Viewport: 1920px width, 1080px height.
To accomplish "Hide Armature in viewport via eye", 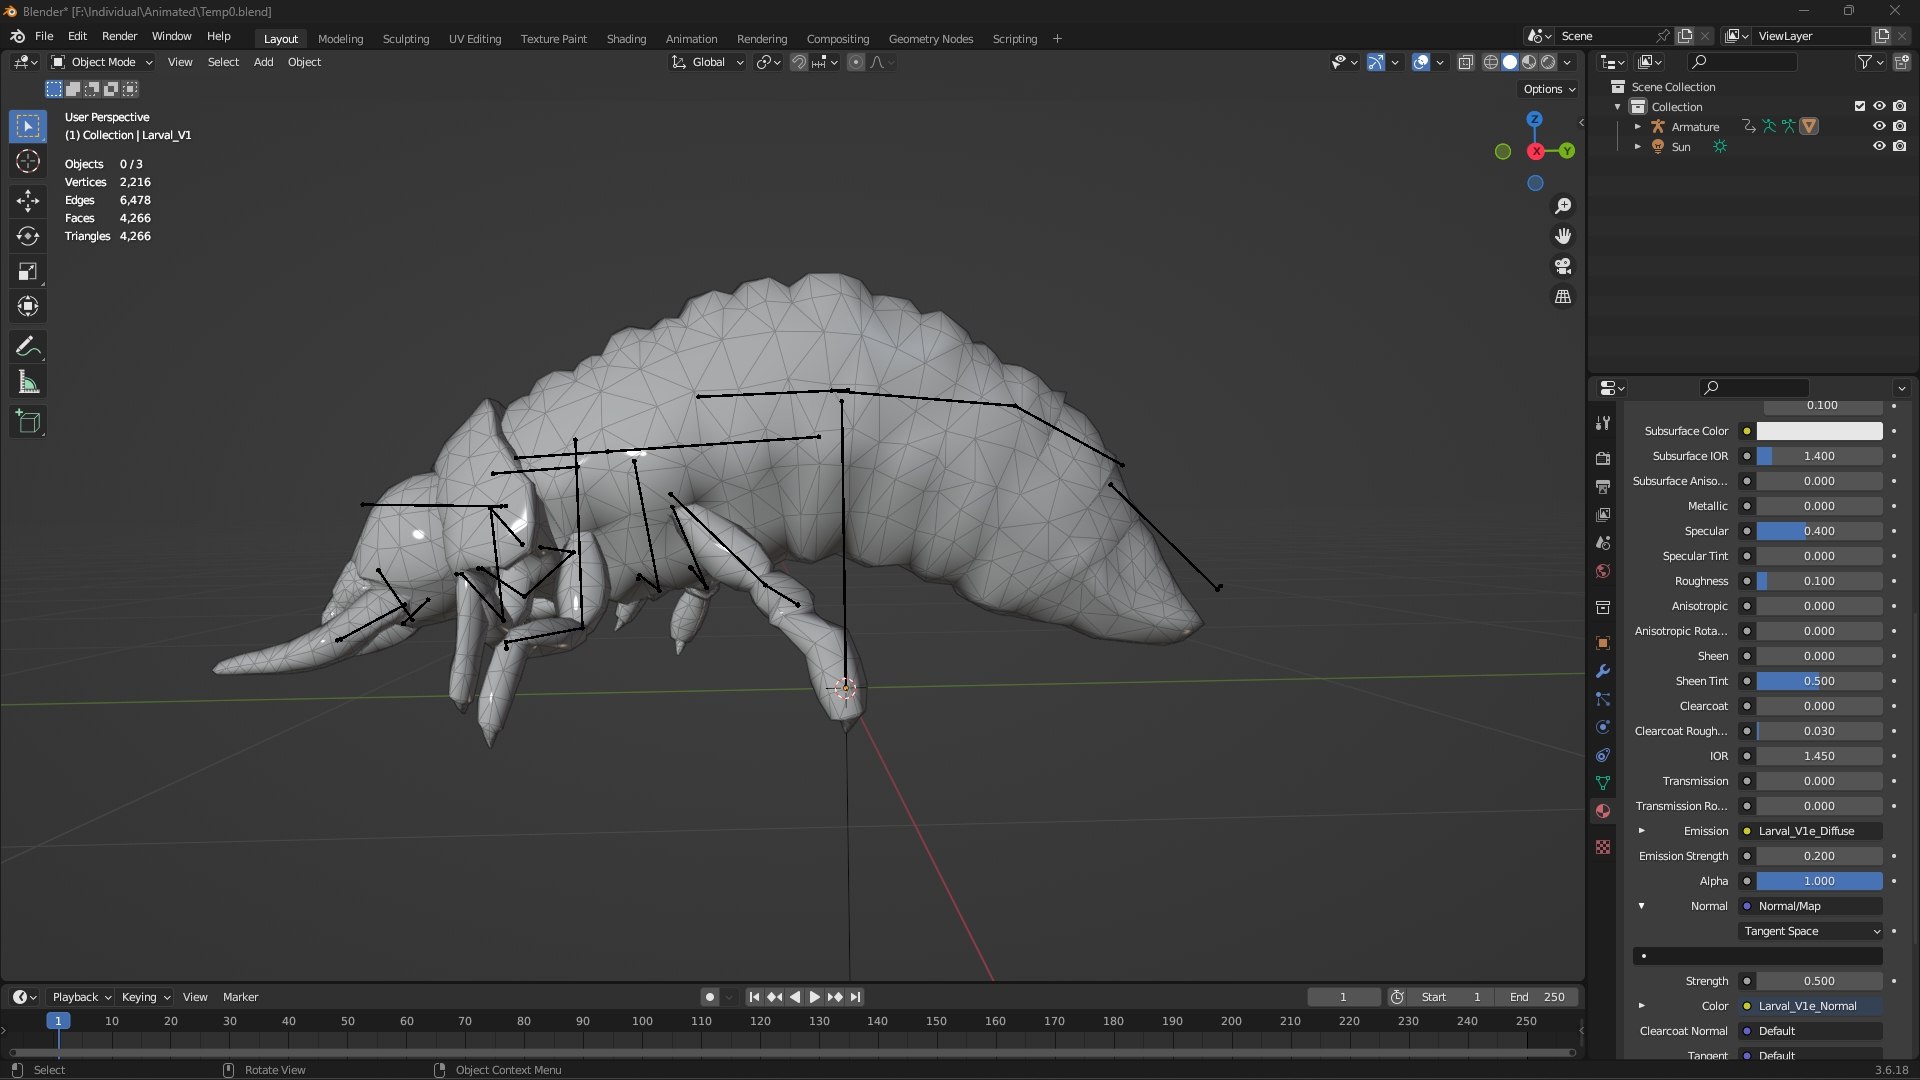I will coord(1879,126).
